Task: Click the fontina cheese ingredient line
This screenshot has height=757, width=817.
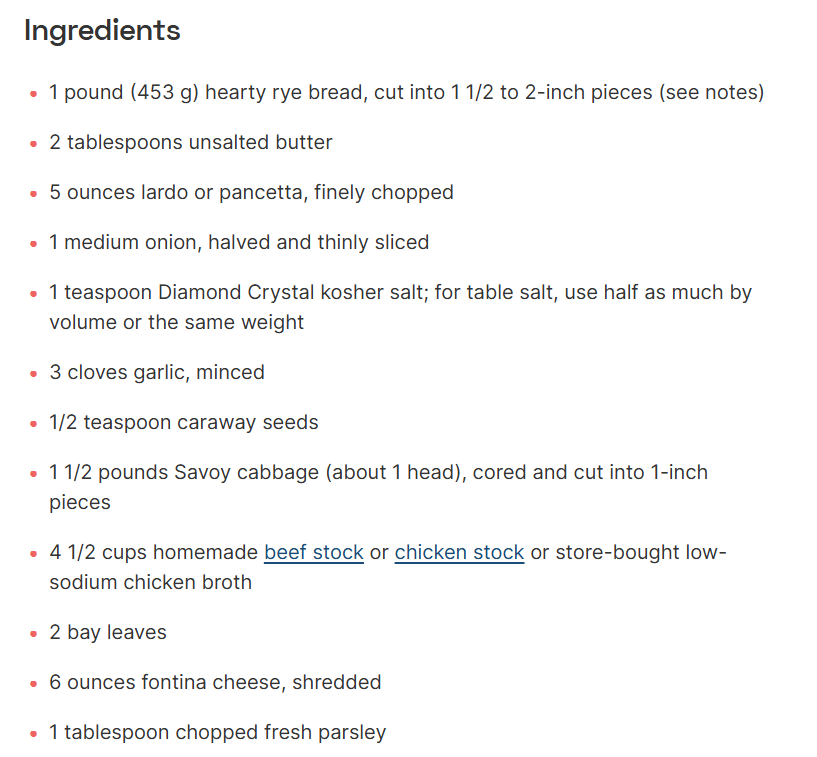Action: point(215,682)
